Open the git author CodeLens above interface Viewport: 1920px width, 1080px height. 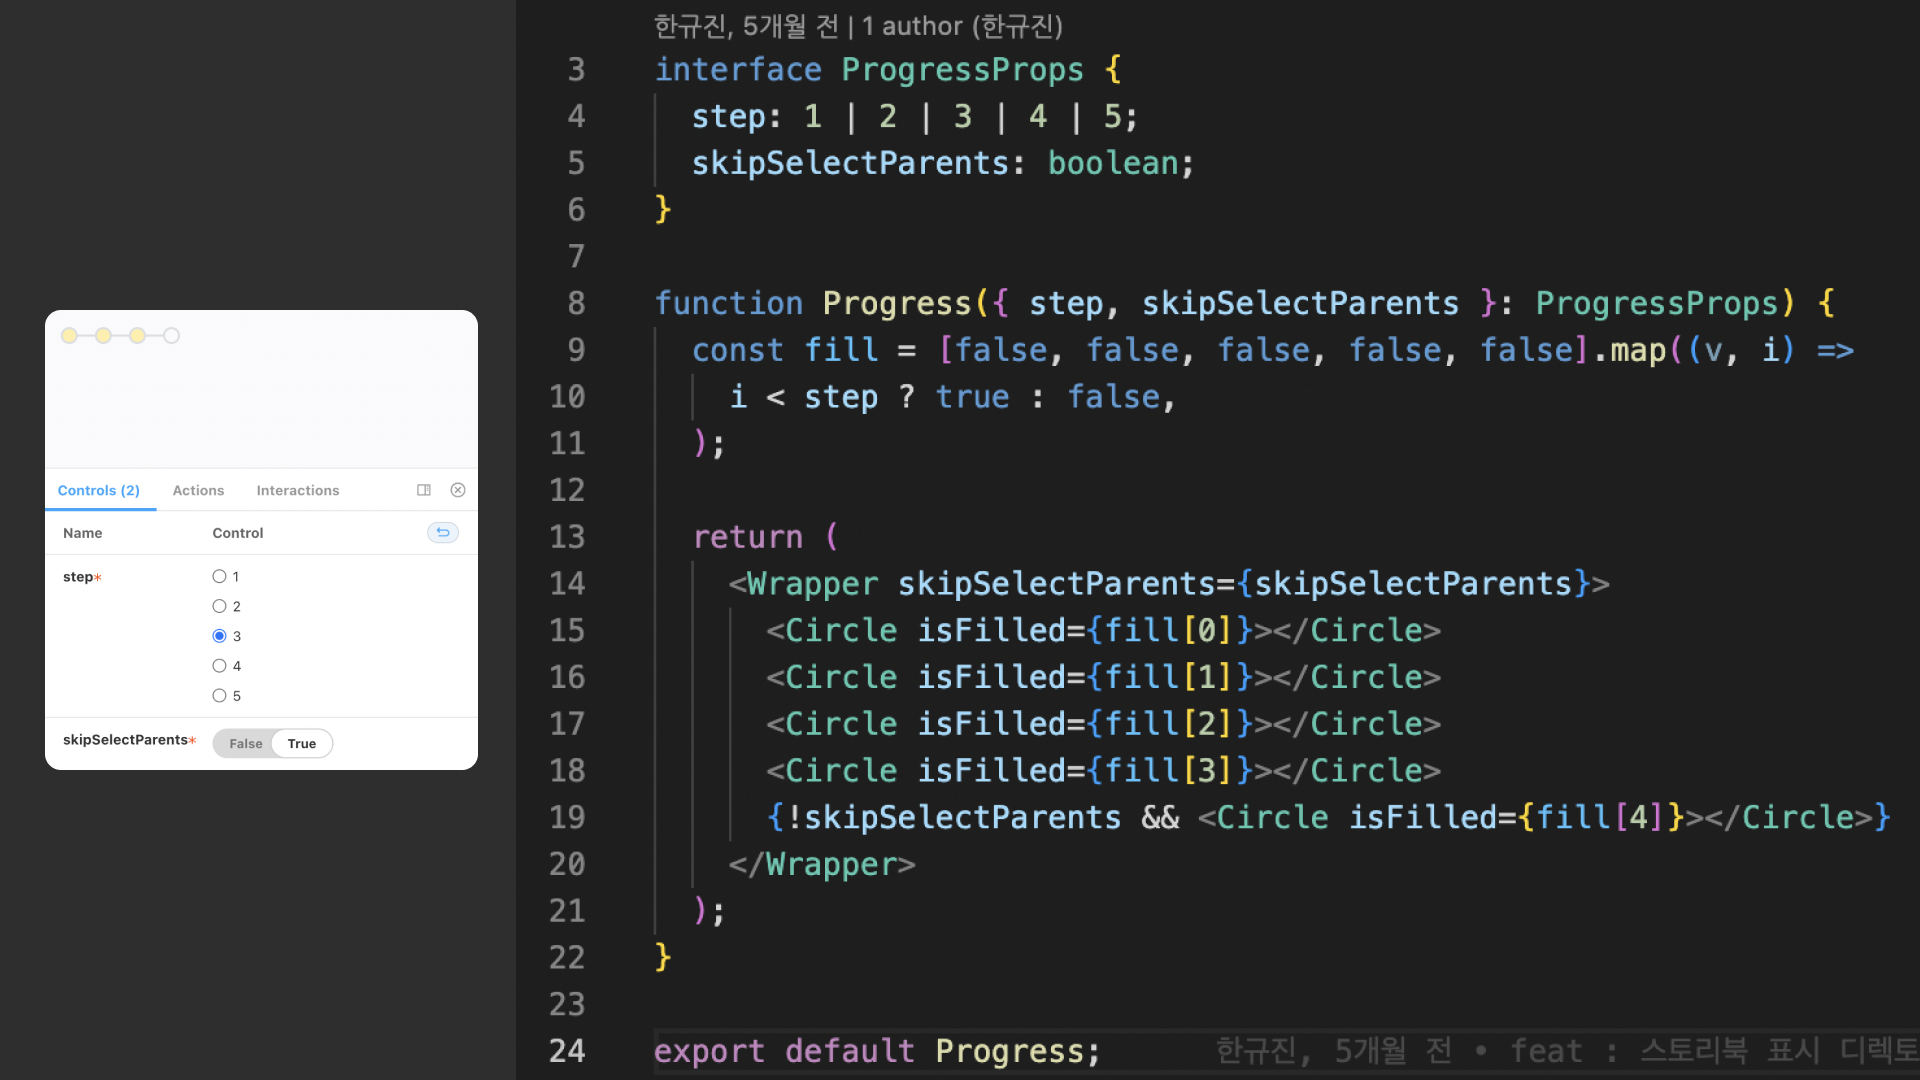click(x=857, y=26)
